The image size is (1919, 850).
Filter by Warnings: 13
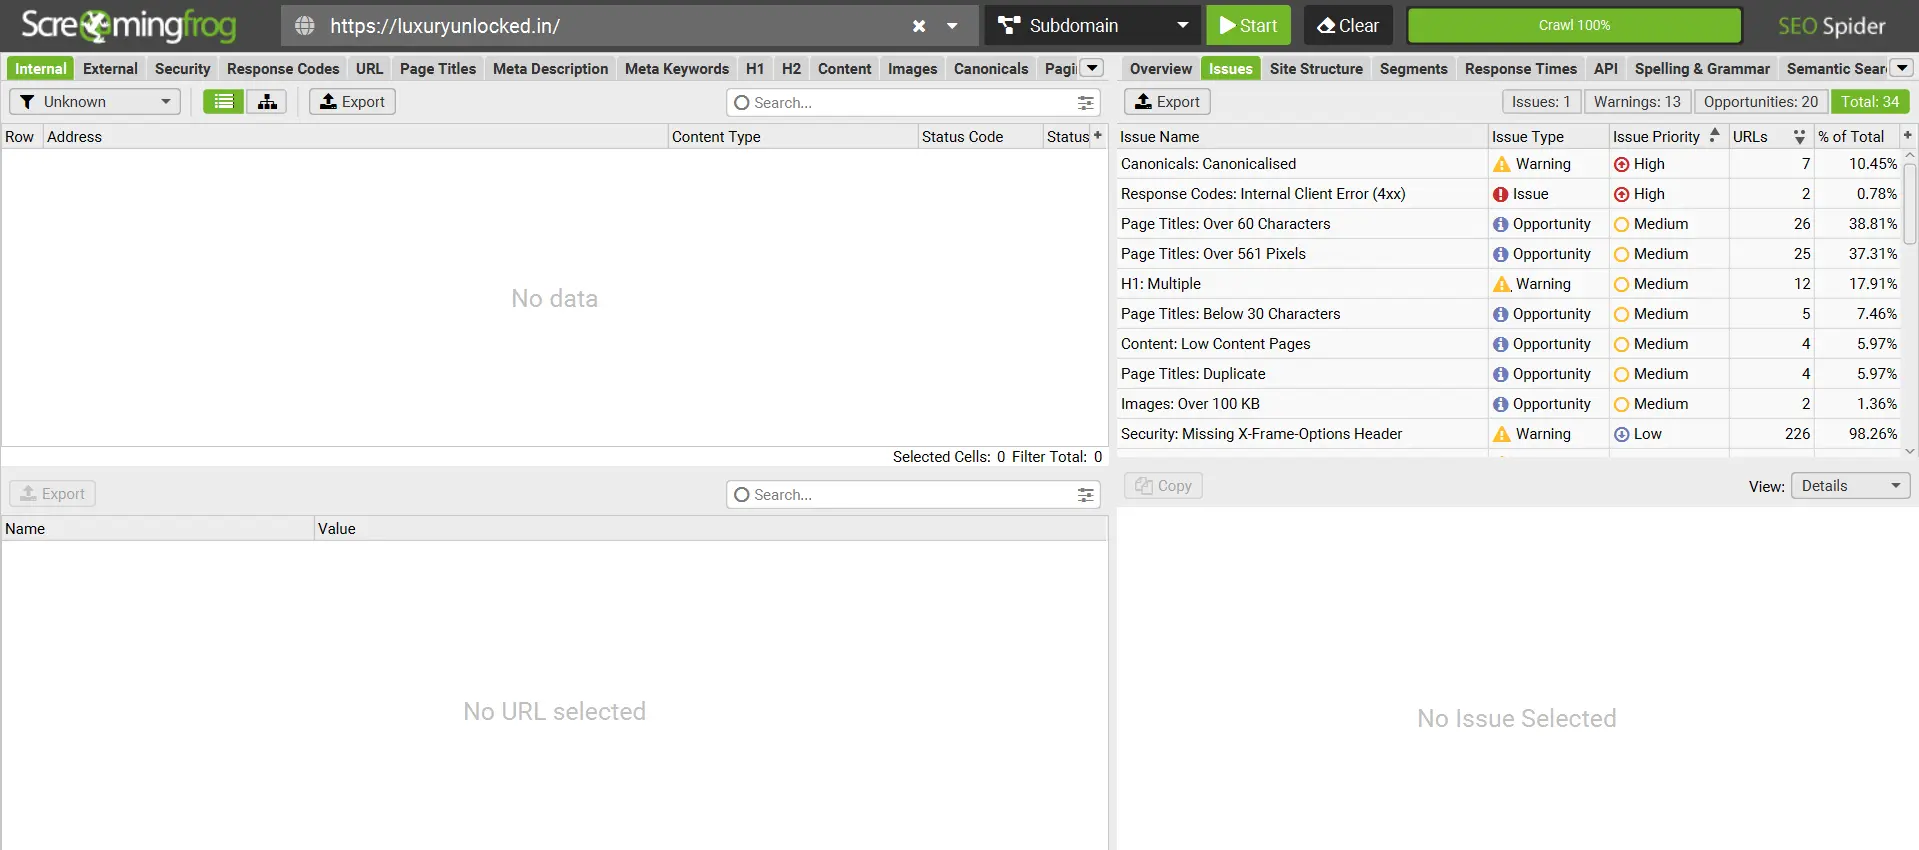coord(1637,101)
